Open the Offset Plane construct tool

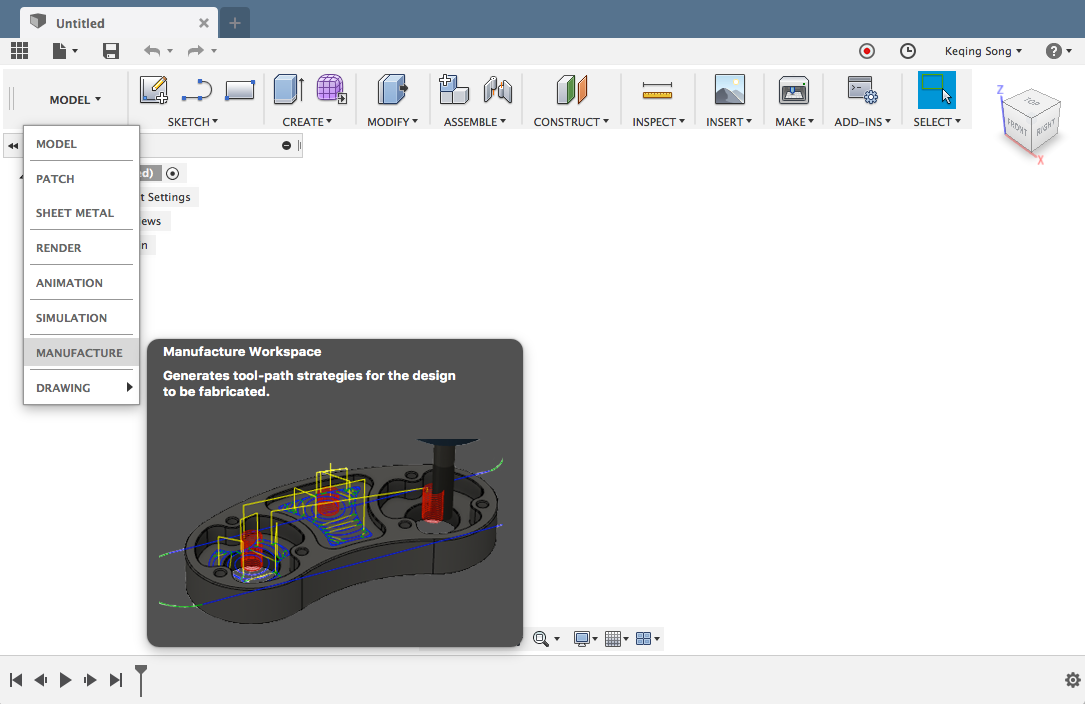tap(572, 91)
